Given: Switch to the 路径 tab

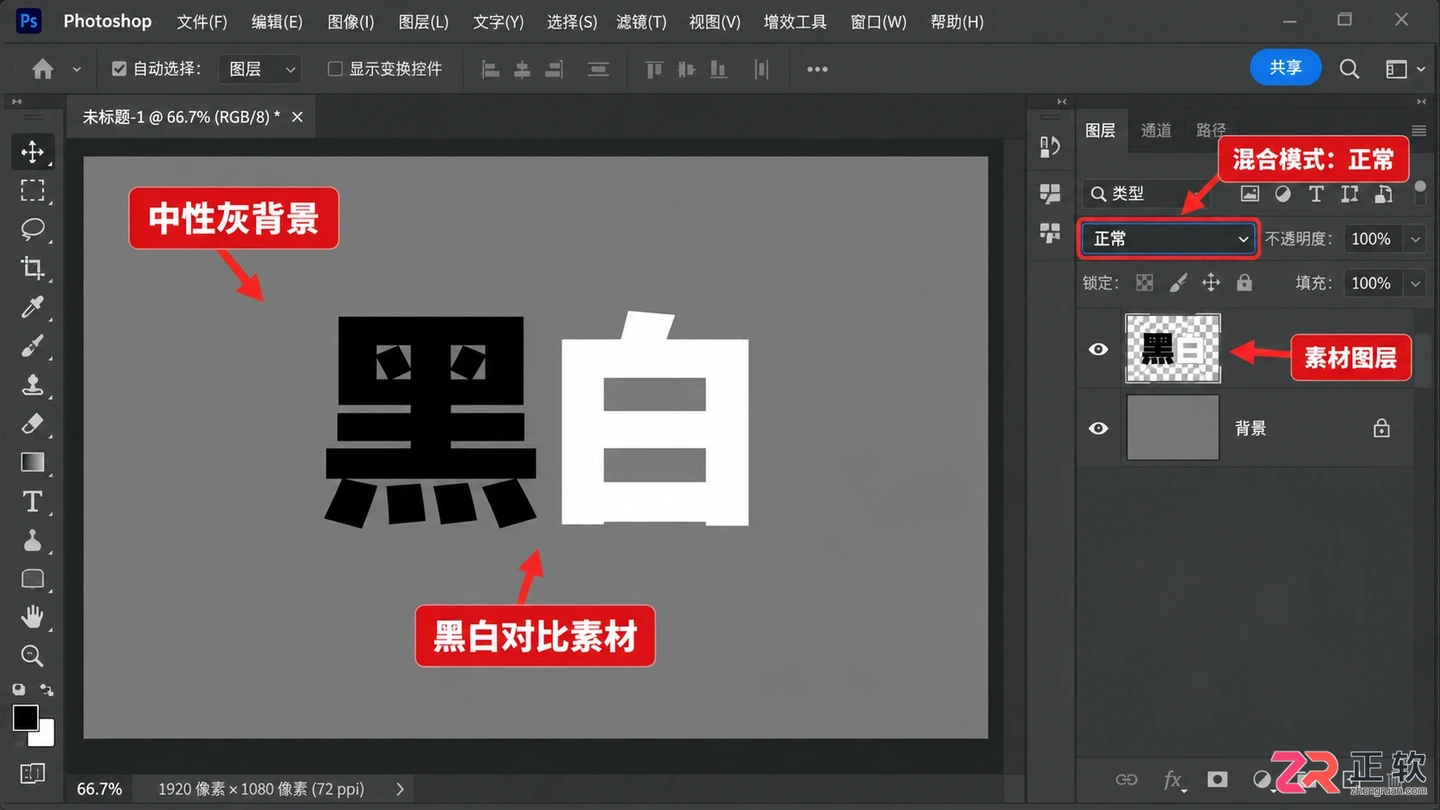Looking at the screenshot, I should 1211,130.
